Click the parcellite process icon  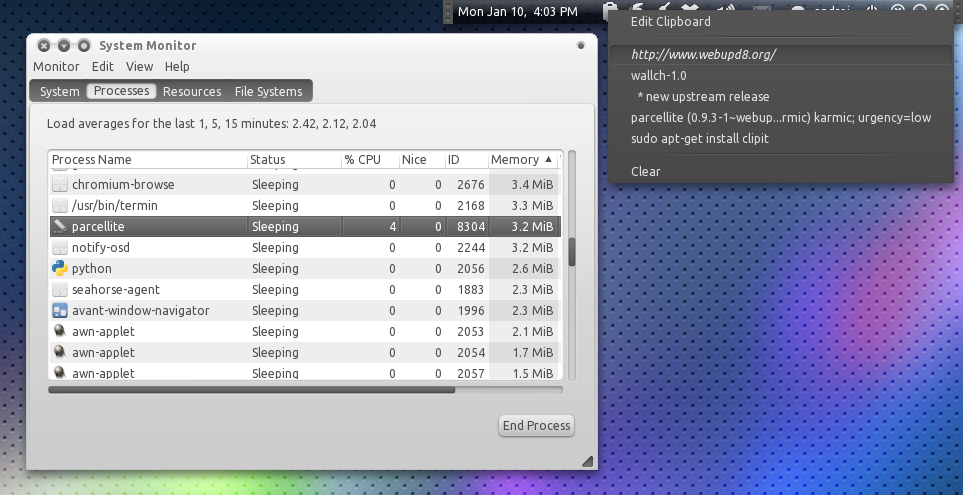[60, 227]
